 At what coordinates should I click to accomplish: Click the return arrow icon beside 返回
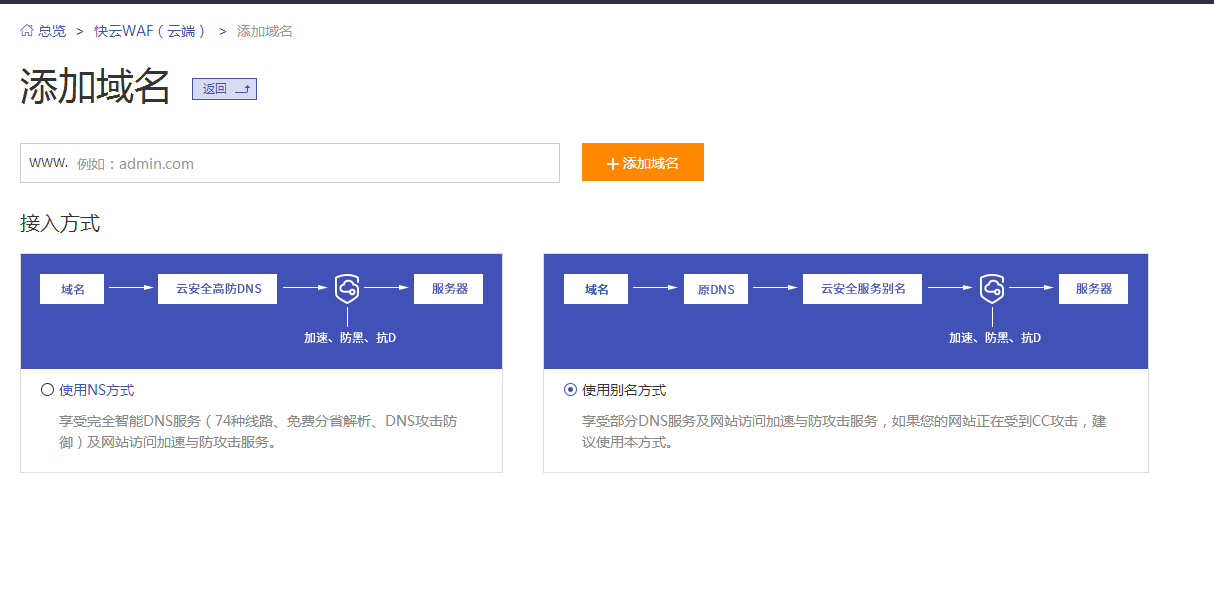tap(242, 89)
